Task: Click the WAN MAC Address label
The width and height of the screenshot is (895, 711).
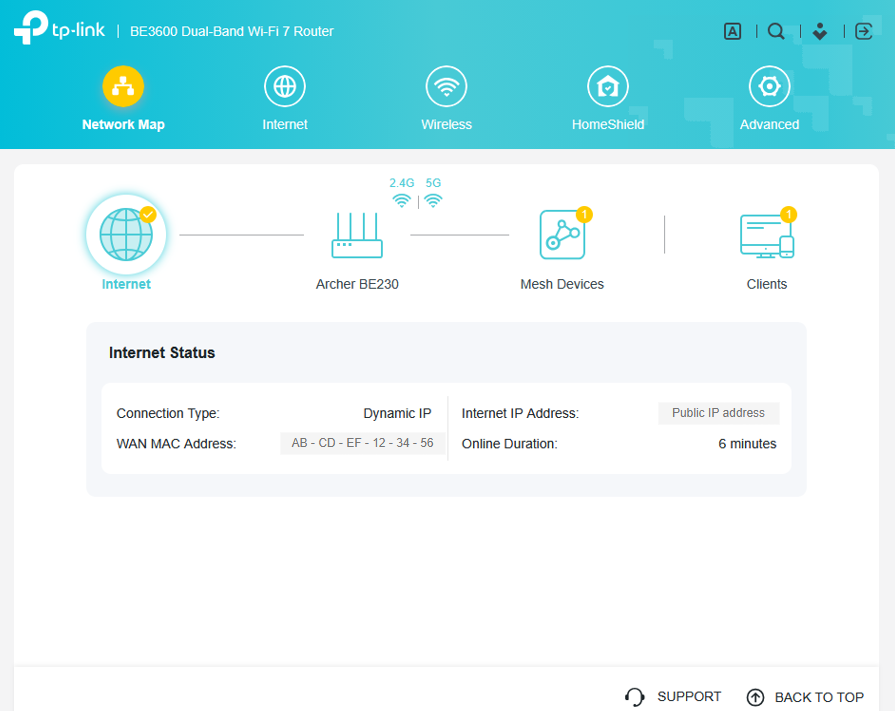Action: pos(176,444)
